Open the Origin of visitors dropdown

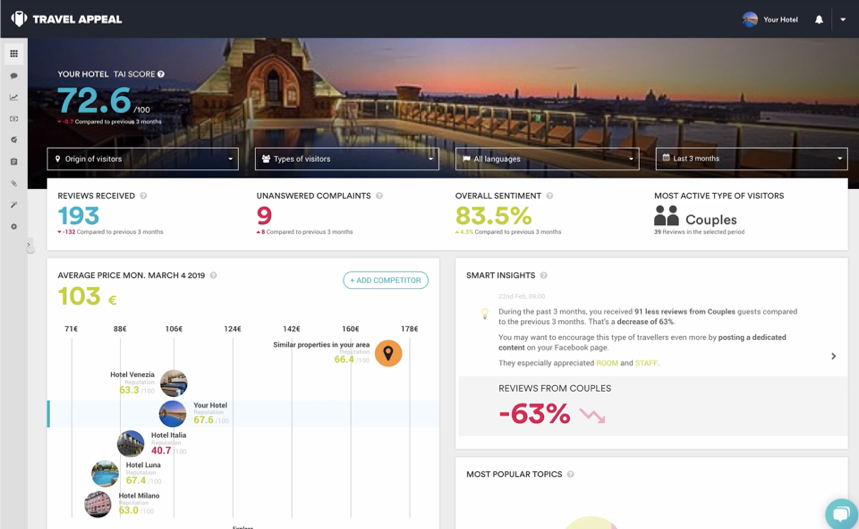142,159
